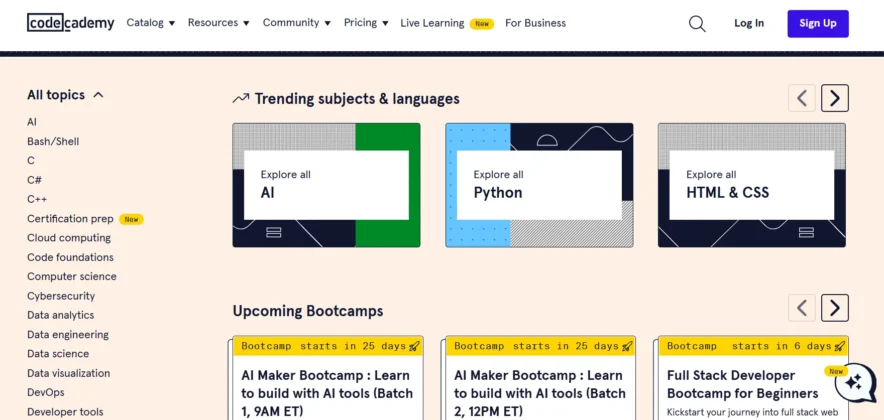Show next Upcoming Bootcamps with right arrow
884x420 pixels.
pos(834,308)
